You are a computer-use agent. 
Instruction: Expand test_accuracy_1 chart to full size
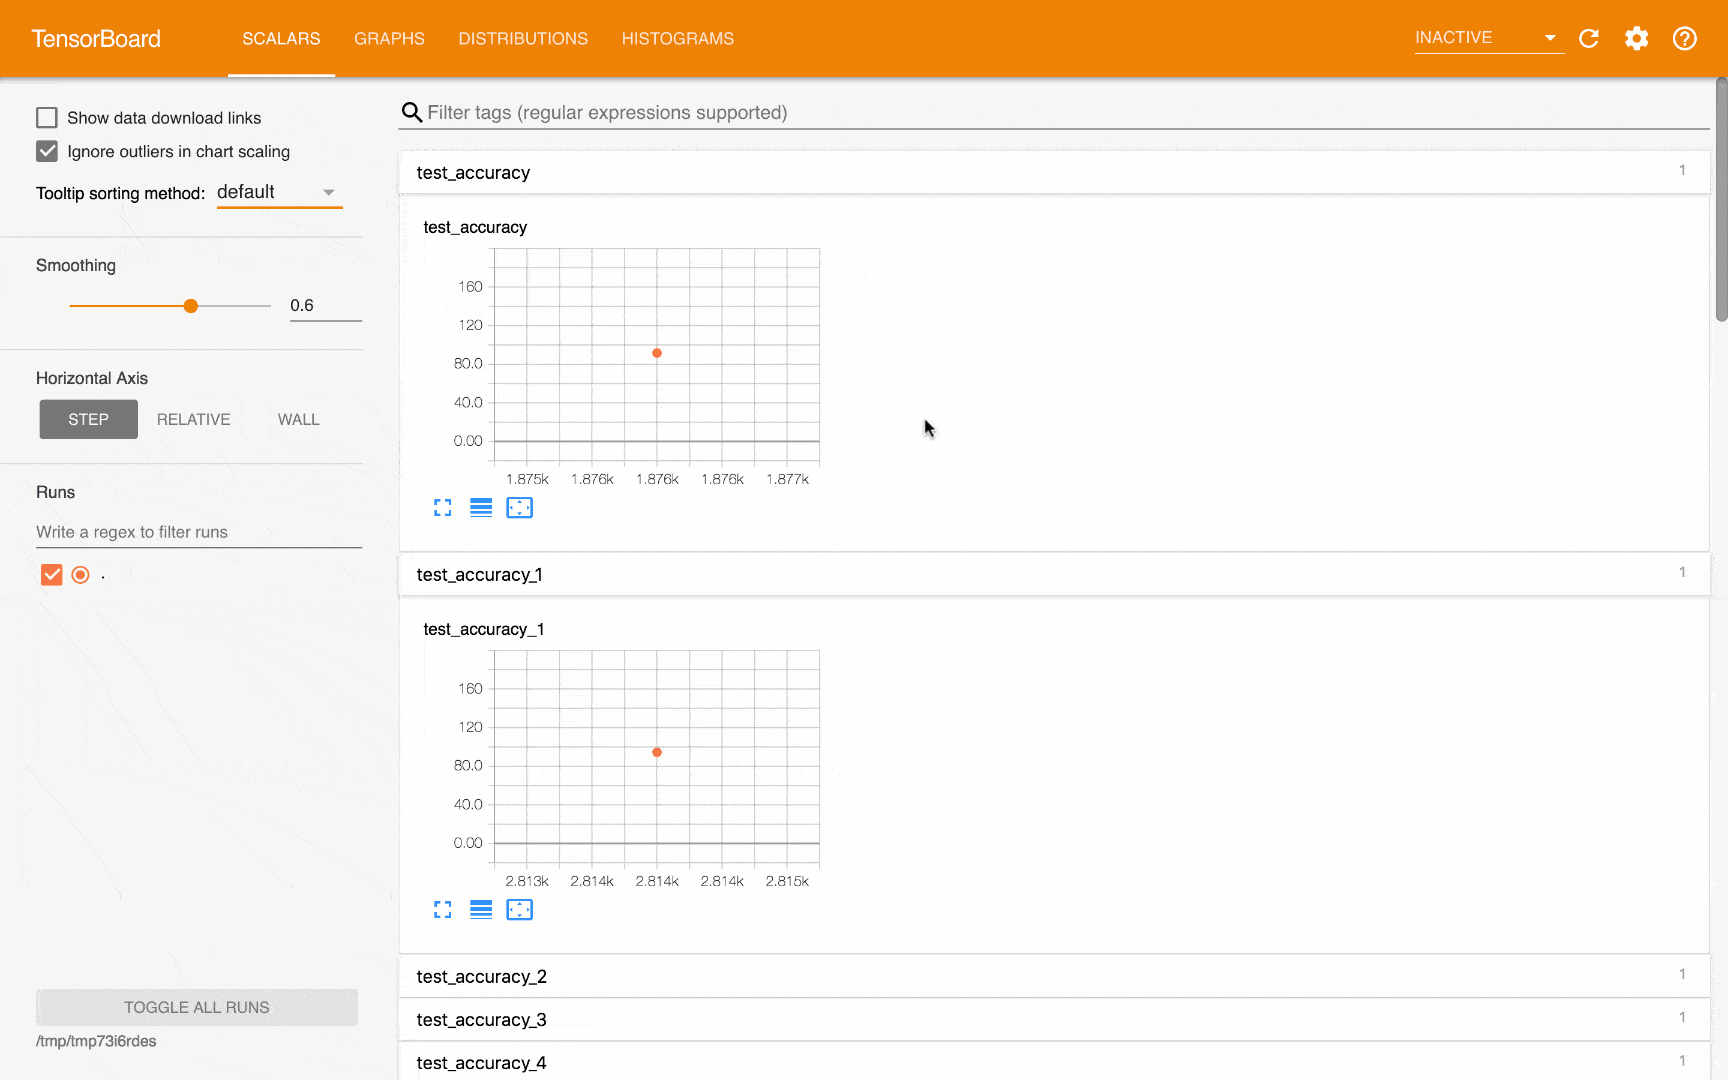click(443, 910)
